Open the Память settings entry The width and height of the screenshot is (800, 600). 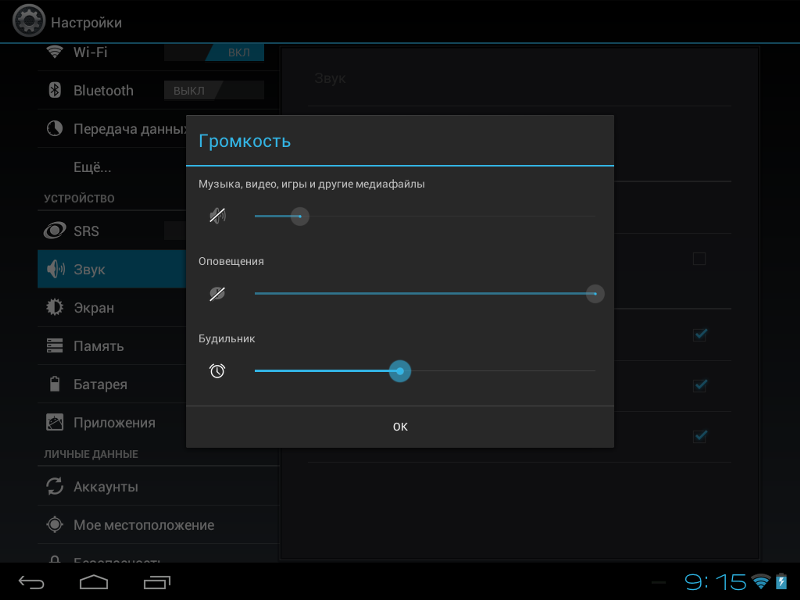coord(112,345)
